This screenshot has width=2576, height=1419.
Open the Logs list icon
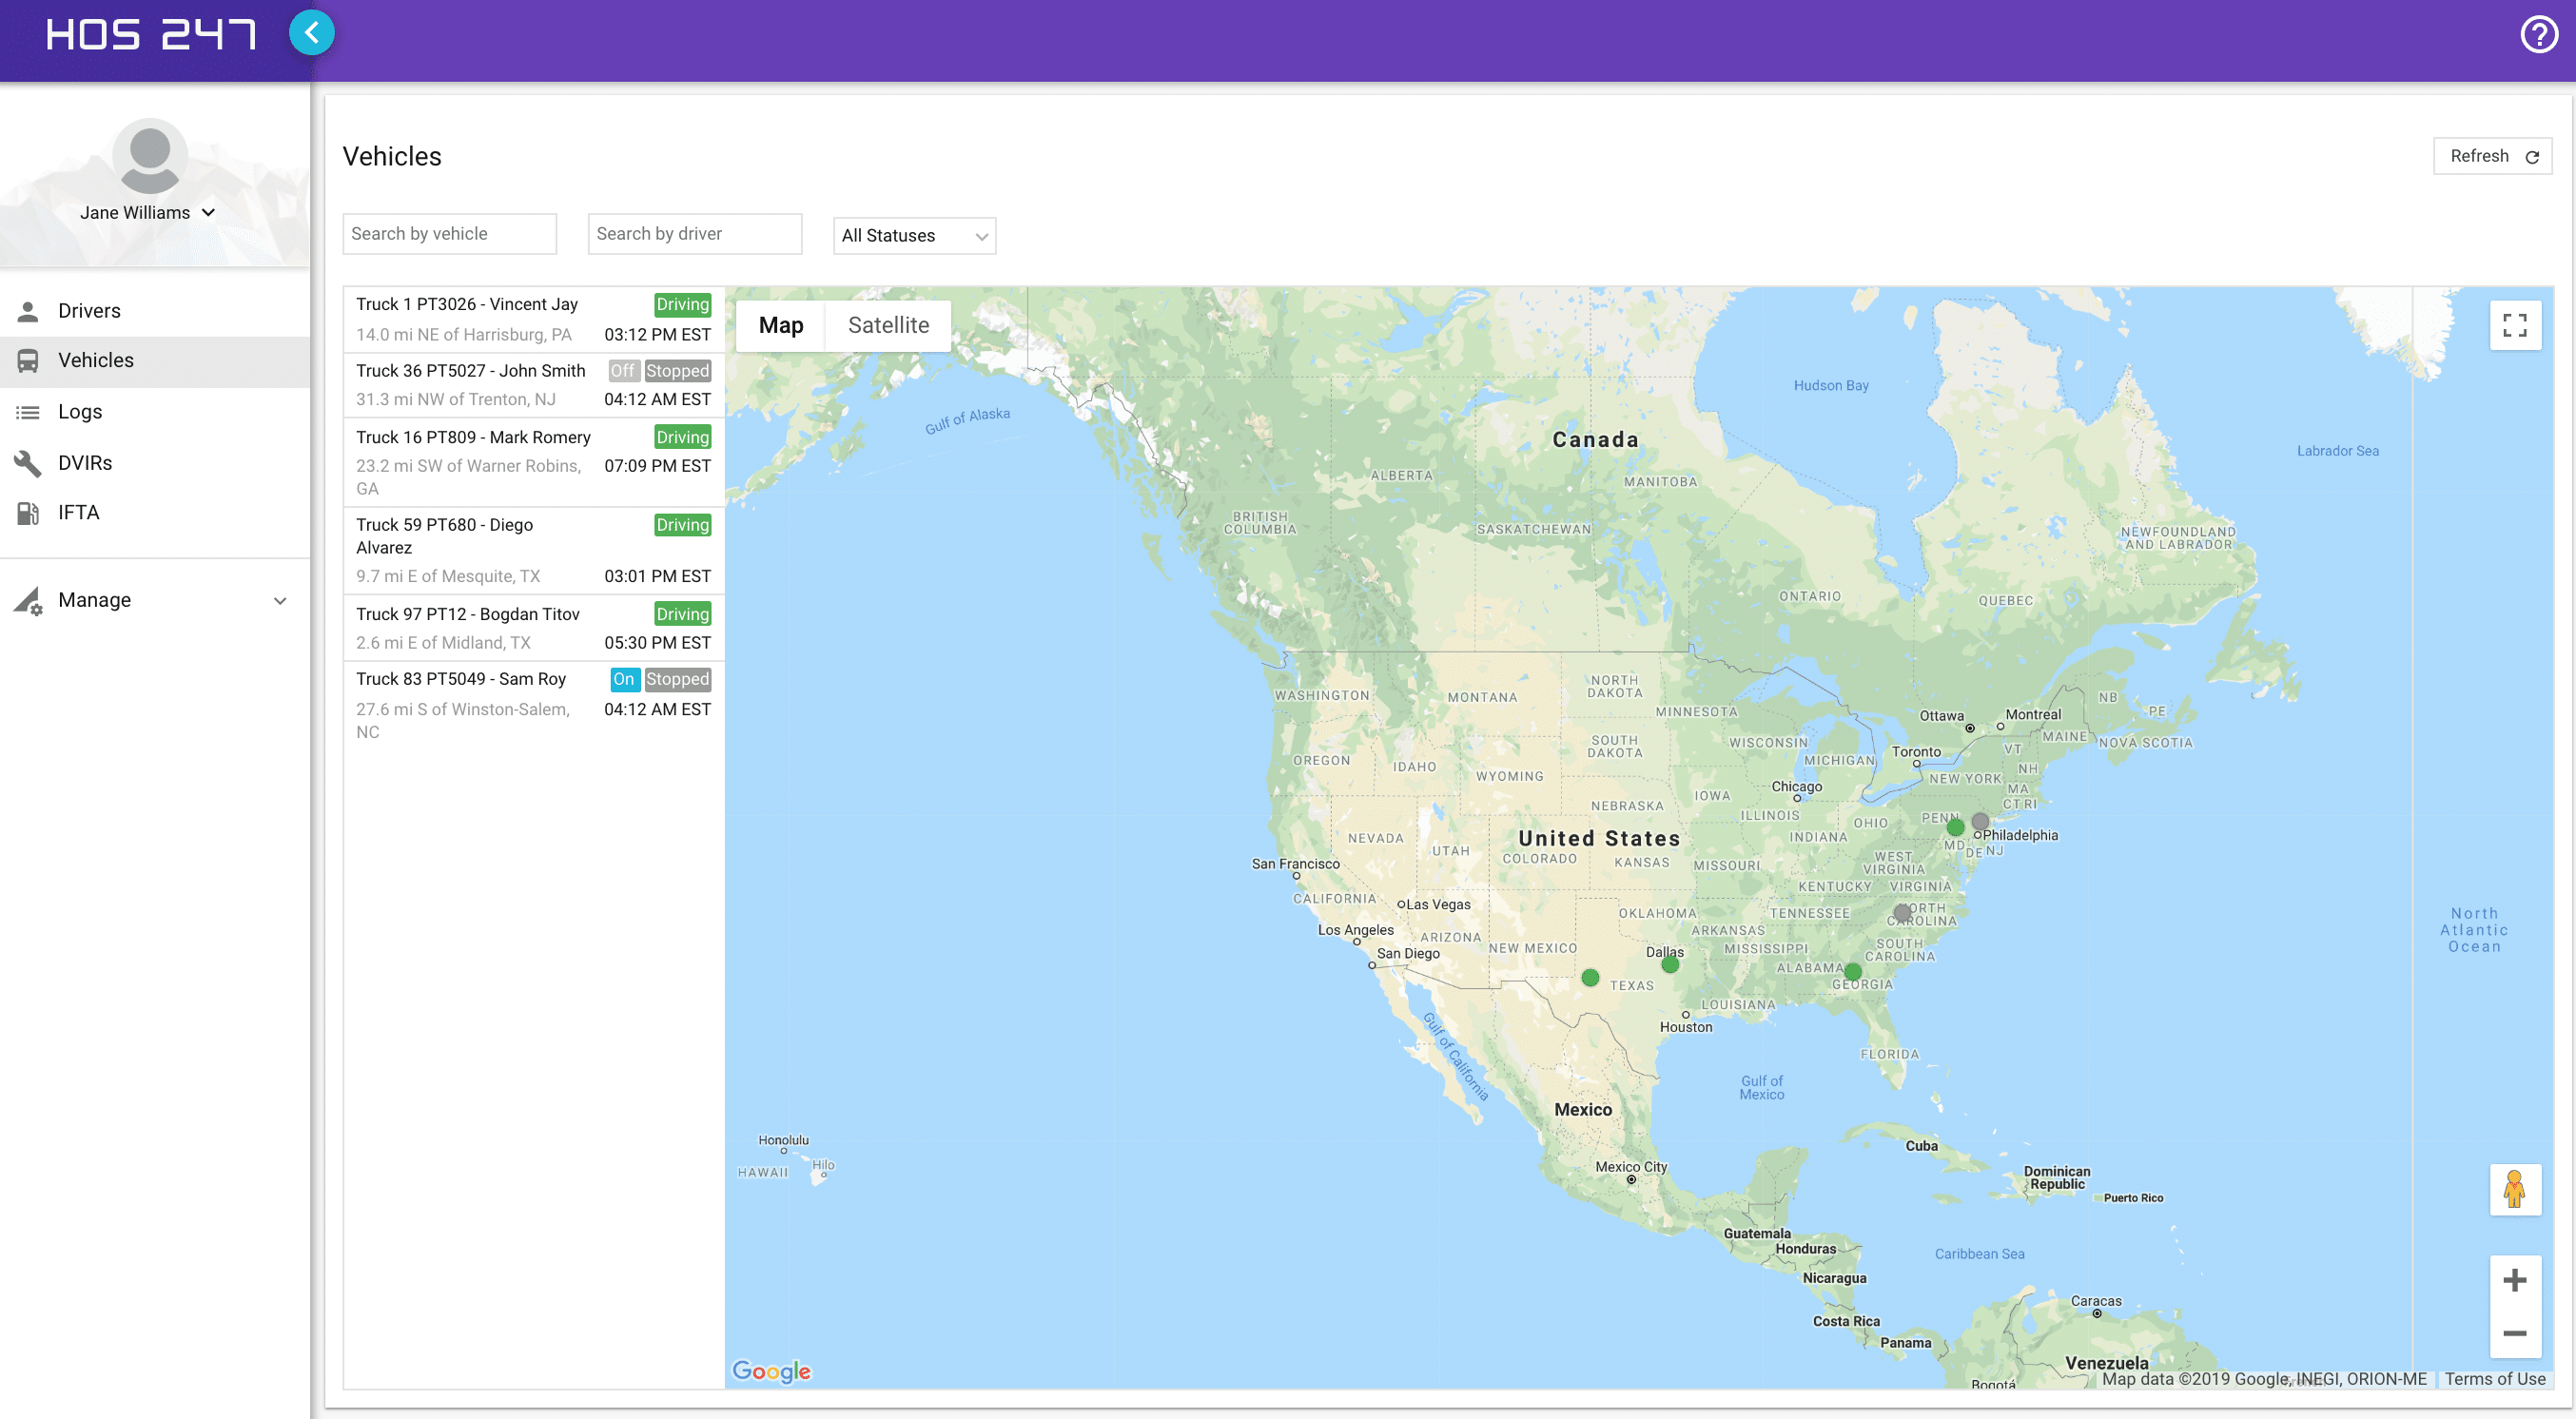point(29,411)
